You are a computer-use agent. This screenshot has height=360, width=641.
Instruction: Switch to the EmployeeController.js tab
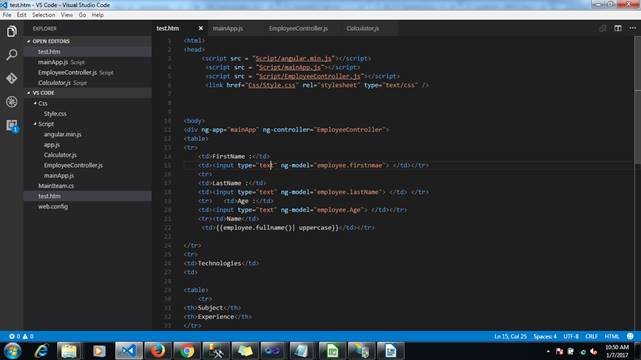point(298,28)
